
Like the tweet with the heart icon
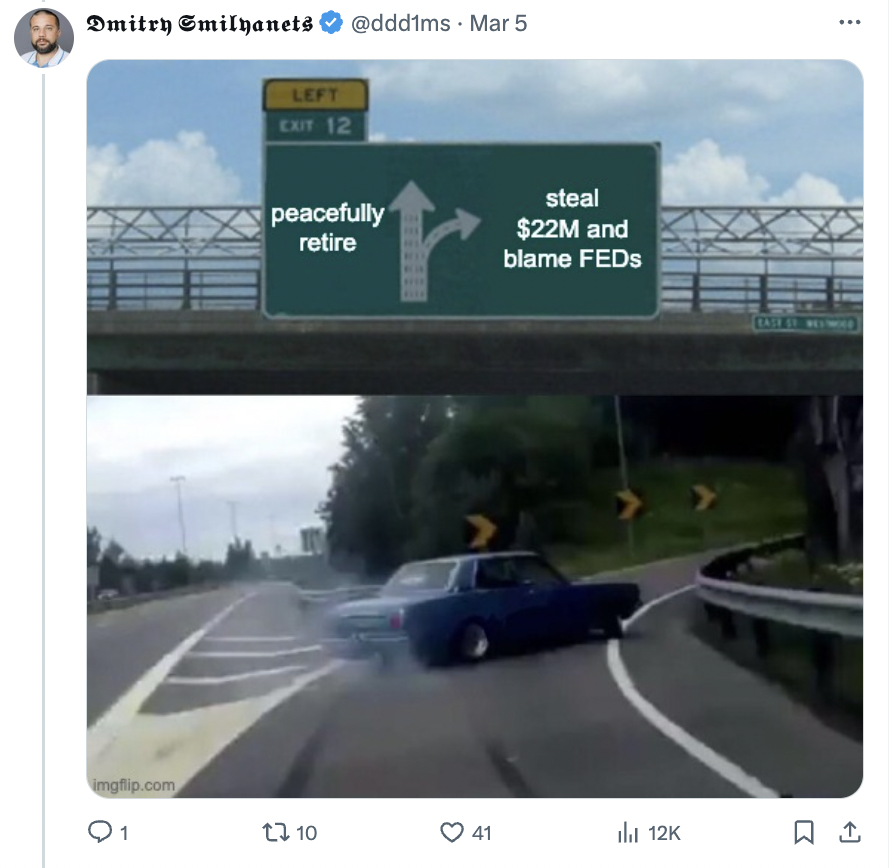tap(452, 832)
